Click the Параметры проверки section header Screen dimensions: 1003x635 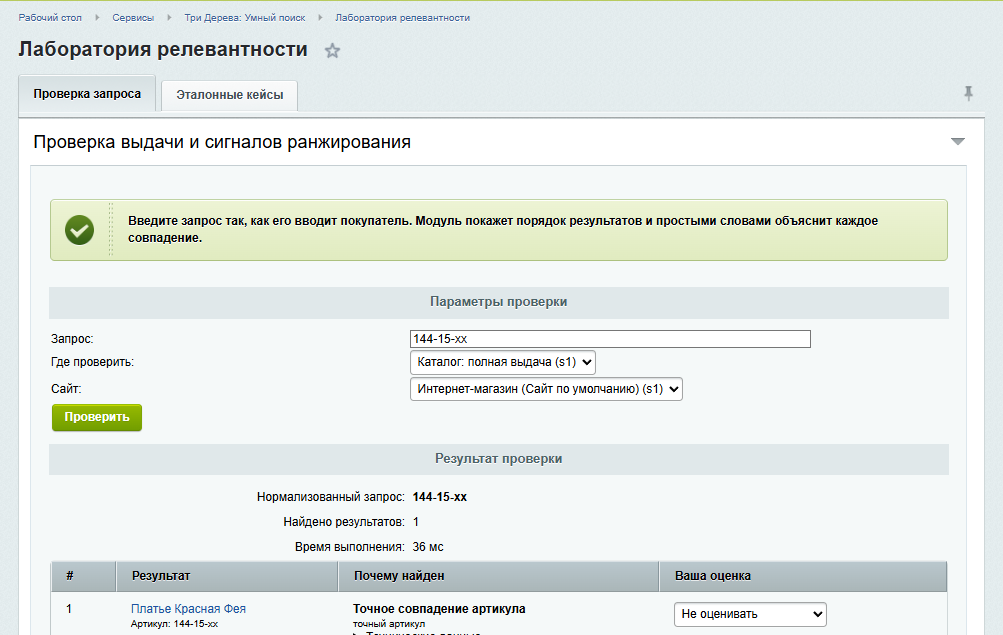[499, 302]
